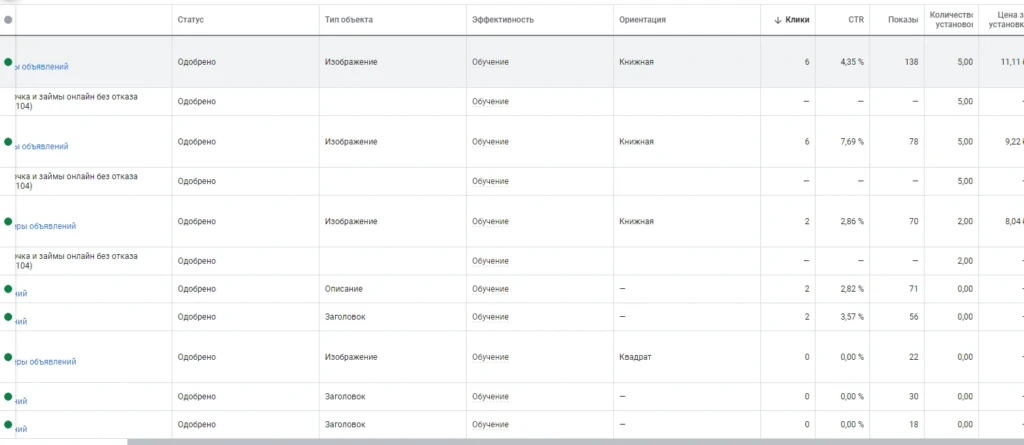Viewport: 1024px width, 445px height.
Task: Click green dot of Заголовок row with 56 impressions
Action: tap(8, 317)
